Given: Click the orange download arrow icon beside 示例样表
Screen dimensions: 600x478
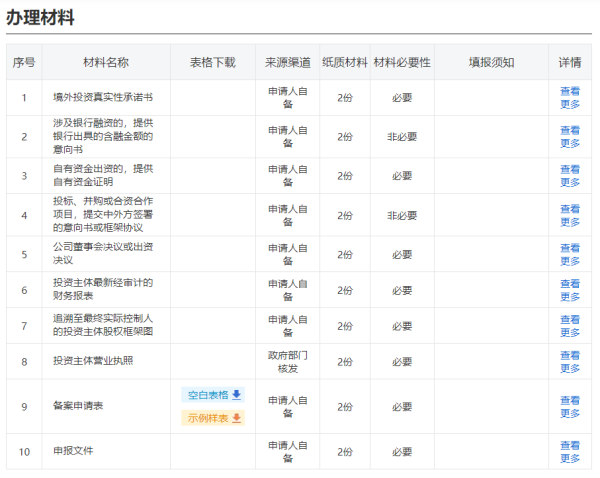Looking at the screenshot, I should click(236, 418).
